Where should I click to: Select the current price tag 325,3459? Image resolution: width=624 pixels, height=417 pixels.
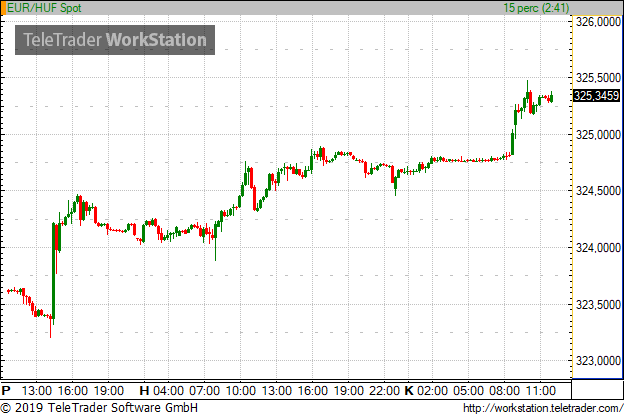(597, 95)
